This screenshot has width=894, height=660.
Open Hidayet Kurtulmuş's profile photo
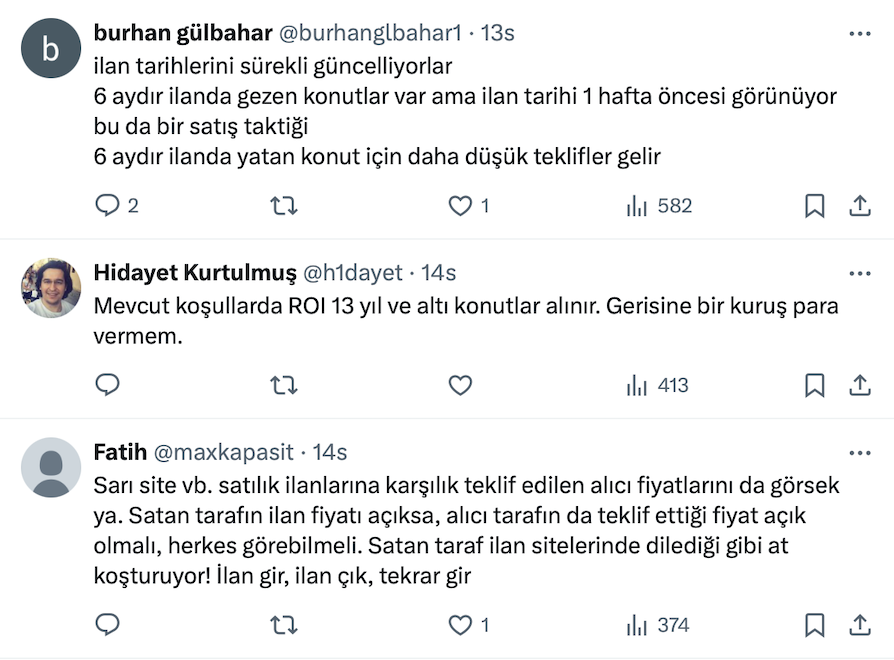50,288
